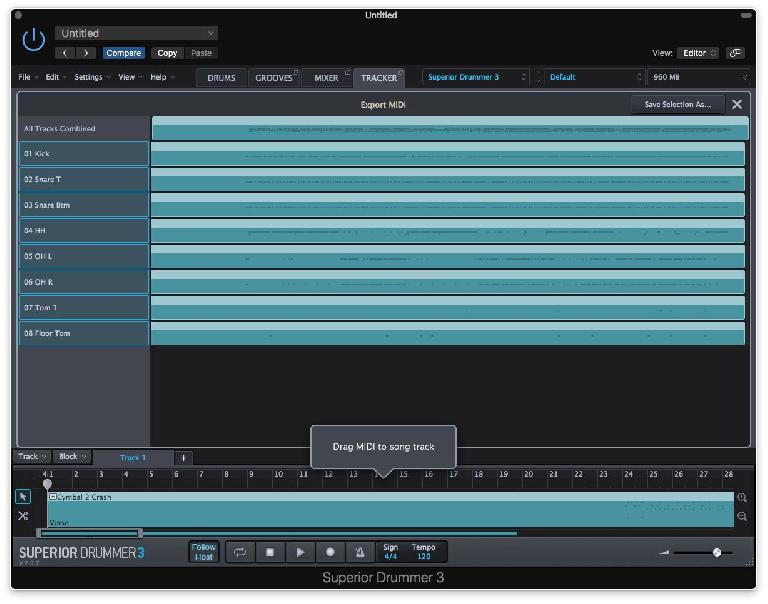768x604 pixels.
Task: Click the 08 Floor Tom MIDI region
Action: click(448, 333)
